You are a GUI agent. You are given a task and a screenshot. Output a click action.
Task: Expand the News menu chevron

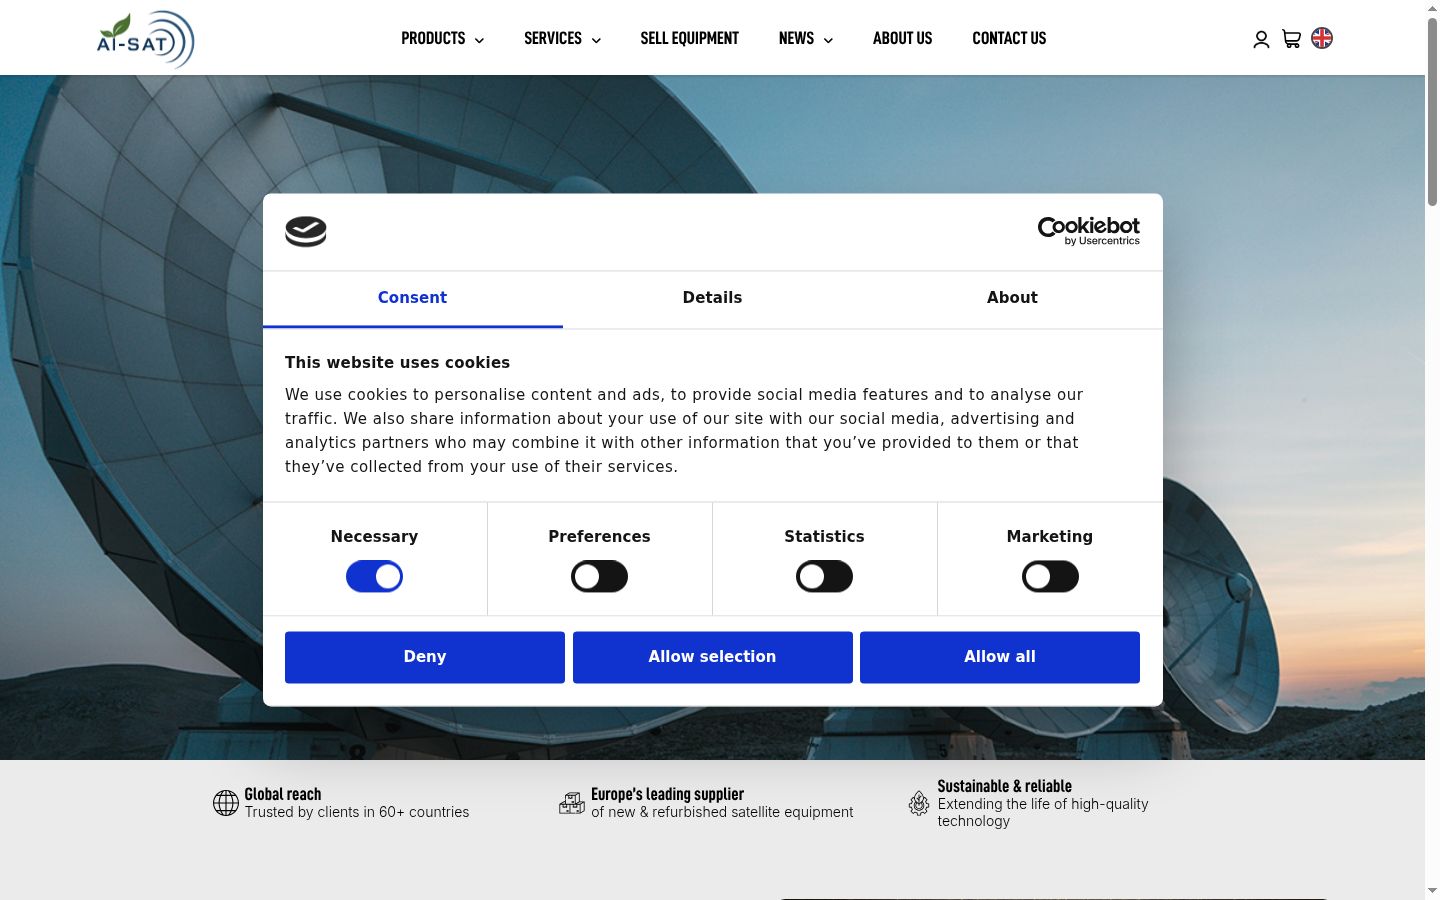pyautogui.click(x=828, y=40)
